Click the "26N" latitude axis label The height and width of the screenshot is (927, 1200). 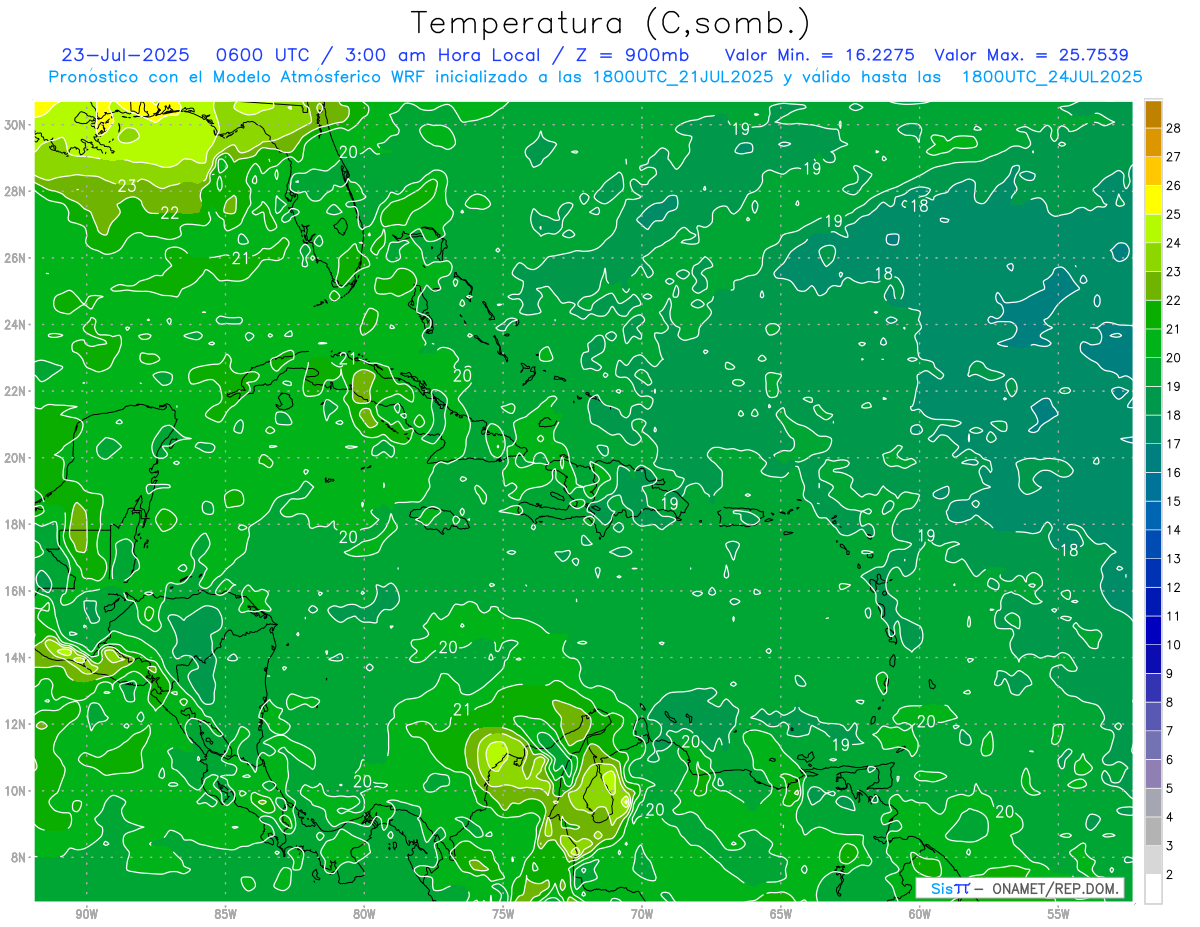(x=16, y=258)
